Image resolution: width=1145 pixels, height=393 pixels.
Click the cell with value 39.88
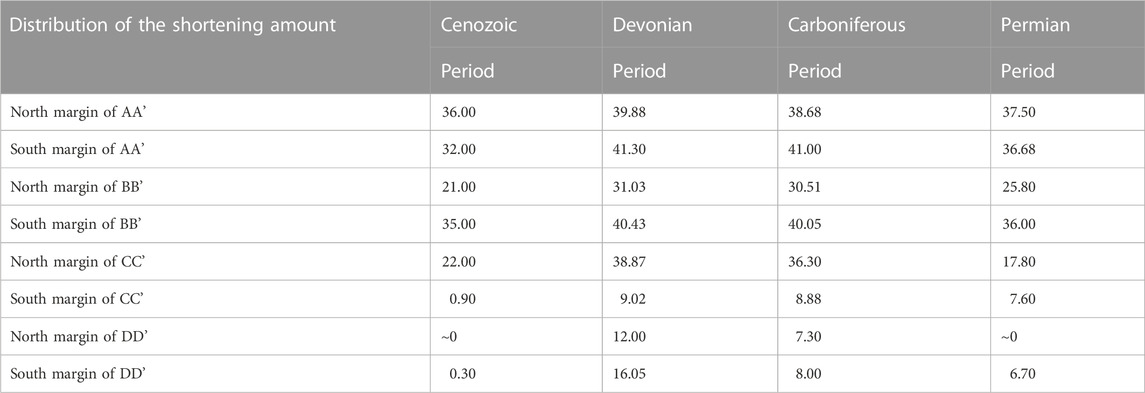[629, 112]
